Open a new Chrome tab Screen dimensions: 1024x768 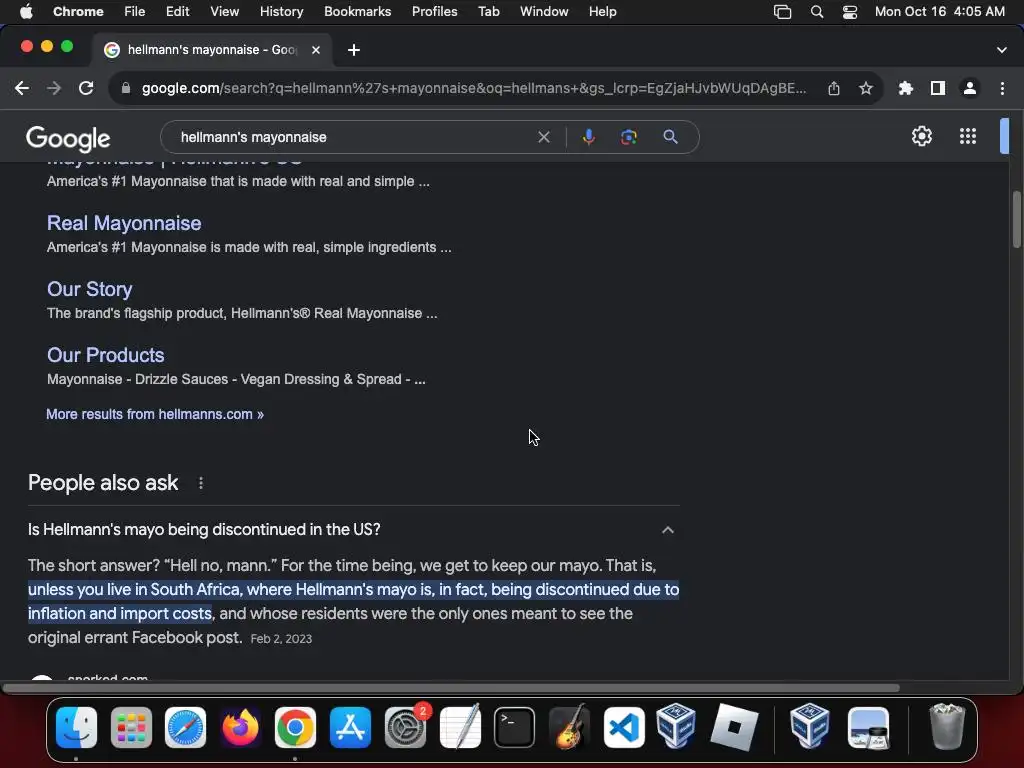point(354,50)
